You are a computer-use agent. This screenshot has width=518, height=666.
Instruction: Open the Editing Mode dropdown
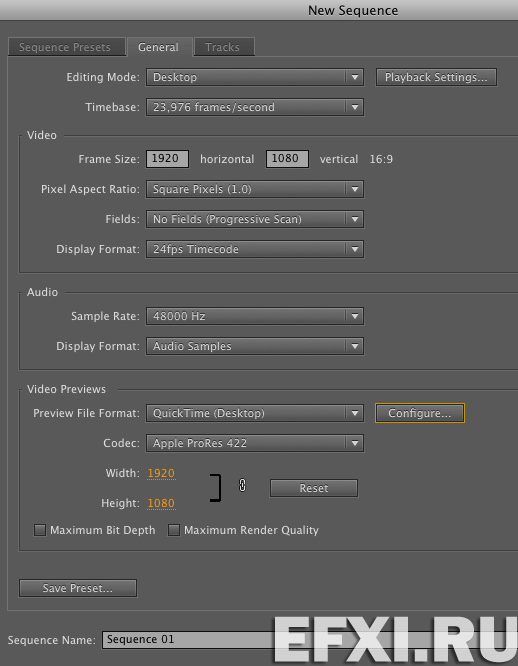255,77
